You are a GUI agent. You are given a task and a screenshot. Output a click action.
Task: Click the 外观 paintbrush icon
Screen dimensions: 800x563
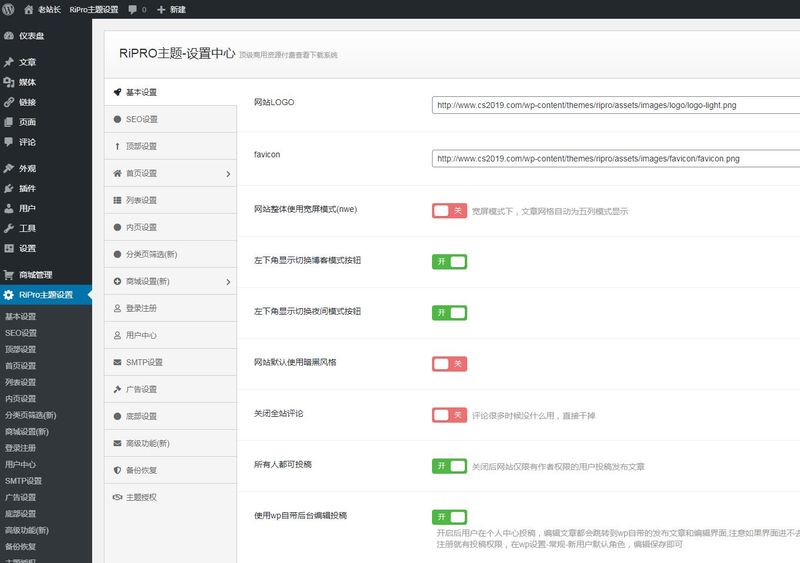click(x=9, y=168)
